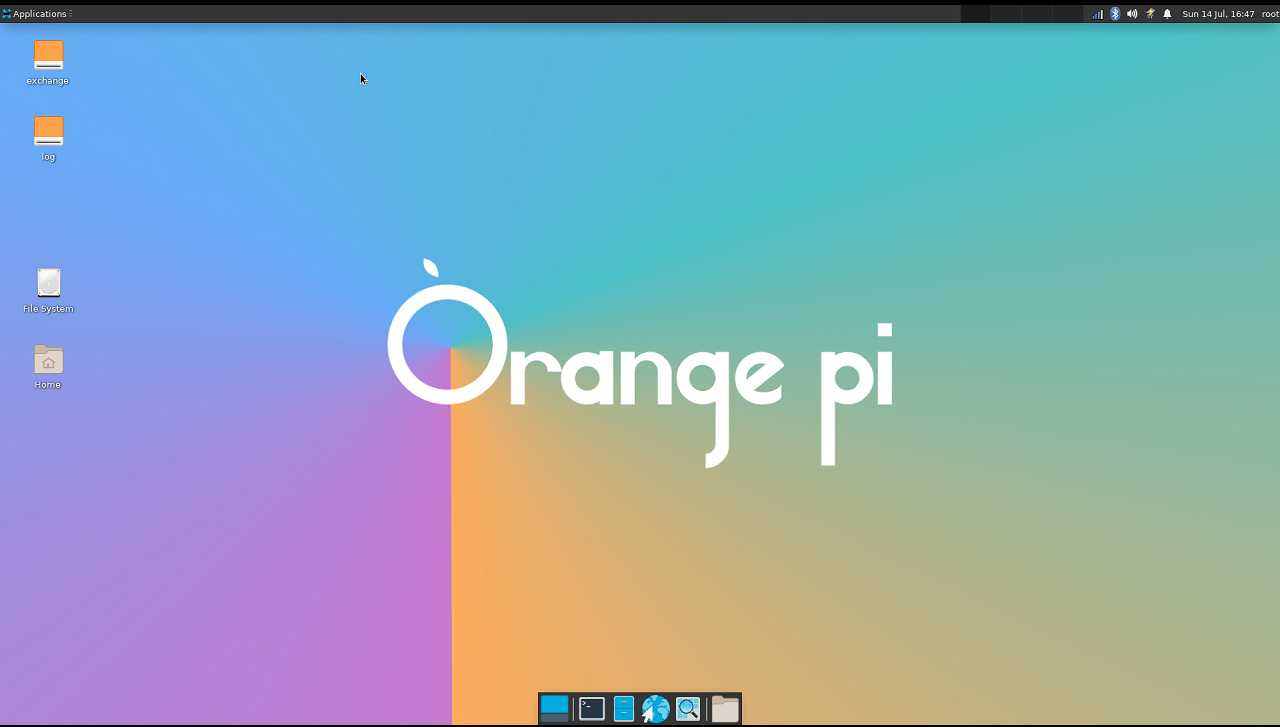Select the log drive desktop icon
Image resolution: width=1280 pixels, height=727 pixels.
pos(48,132)
